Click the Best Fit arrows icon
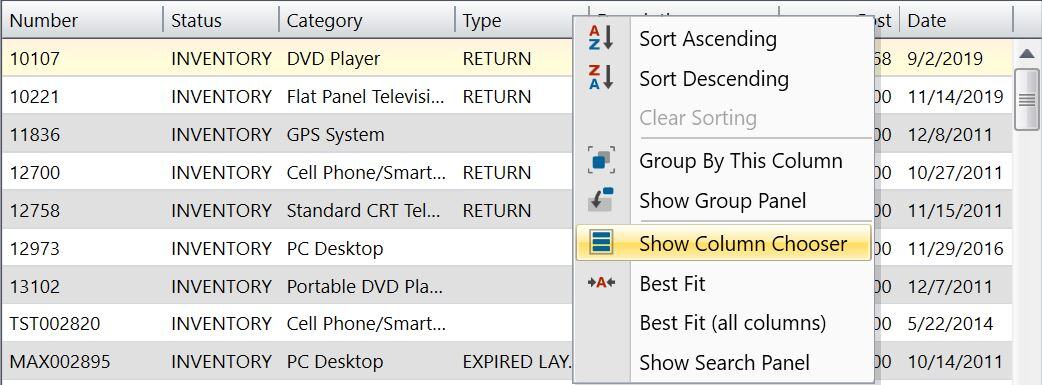Image resolution: width=1042 pixels, height=385 pixels. click(601, 283)
